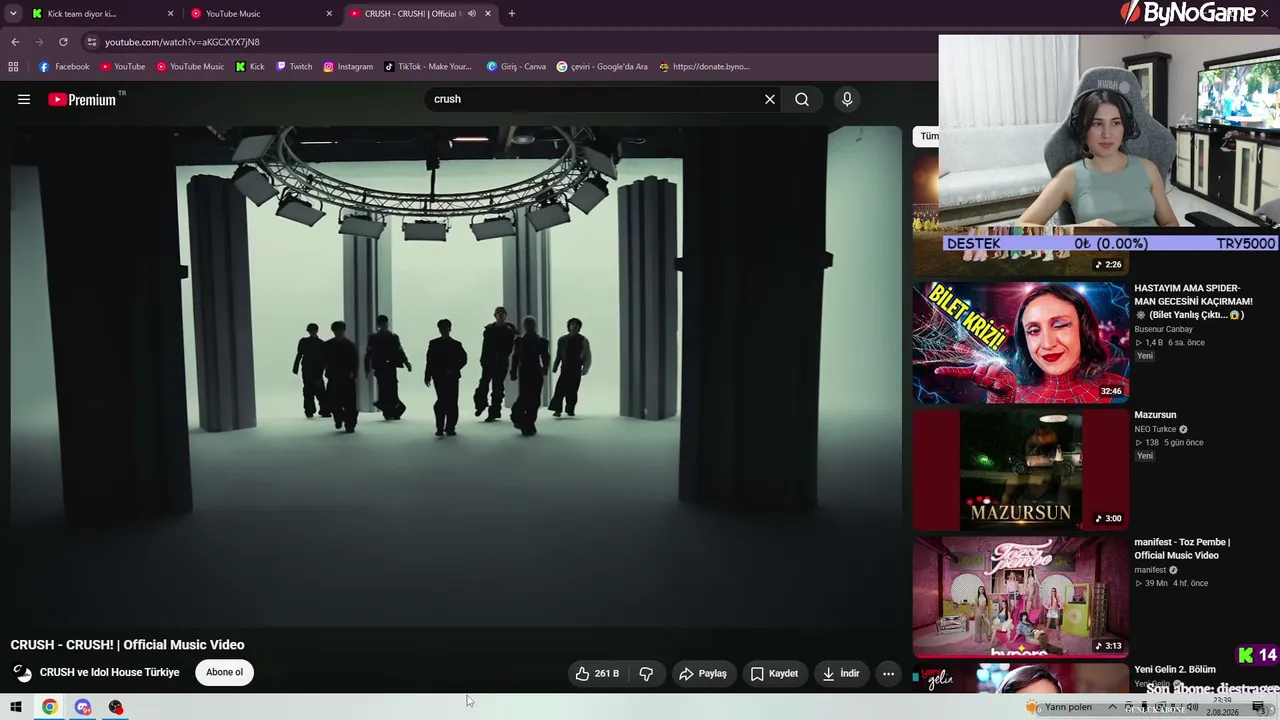Open the TikTok - Make Your... bookmark

pyautogui.click(x=428, y=67)
